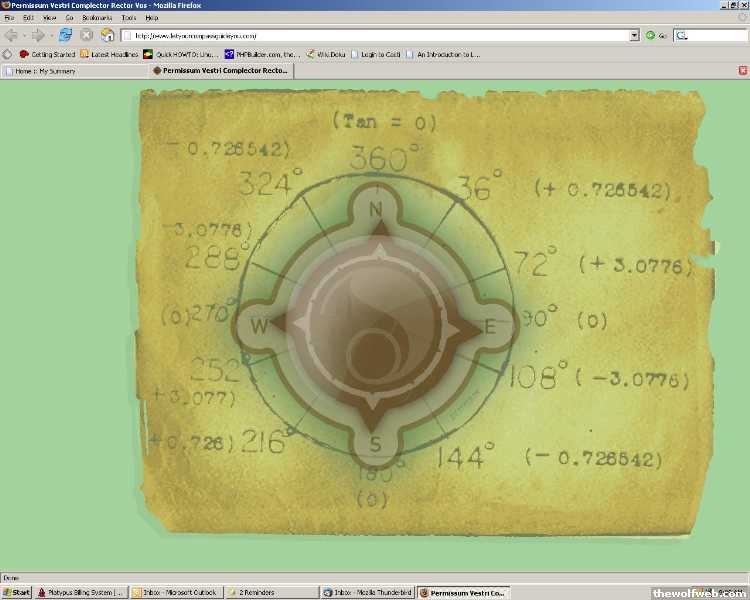
Task: Open the 'Wiki Doku' bookmark
Action: tap(325, 54)
